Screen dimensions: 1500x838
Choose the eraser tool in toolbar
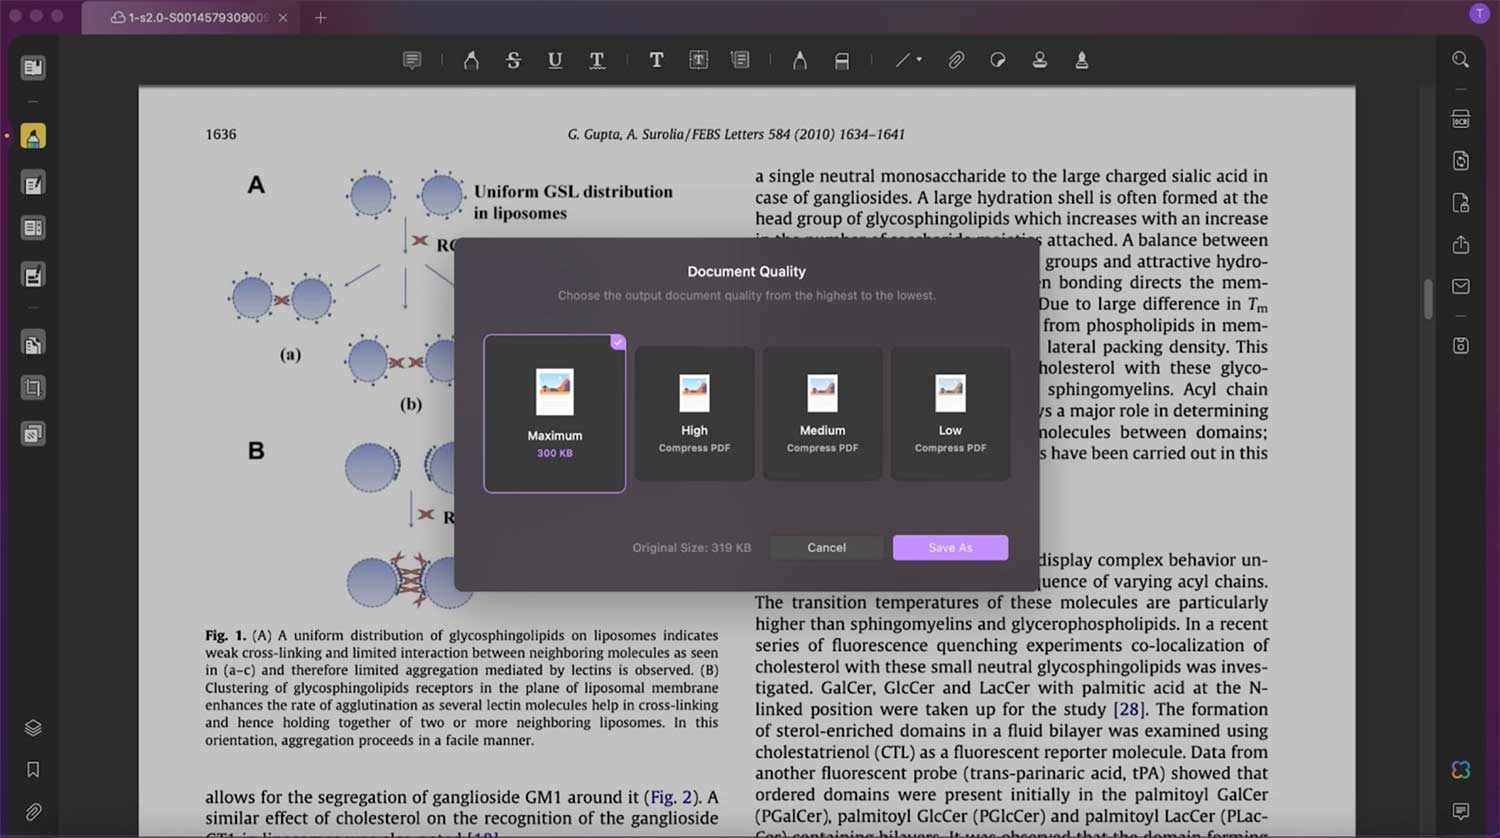tap(842, 60)
